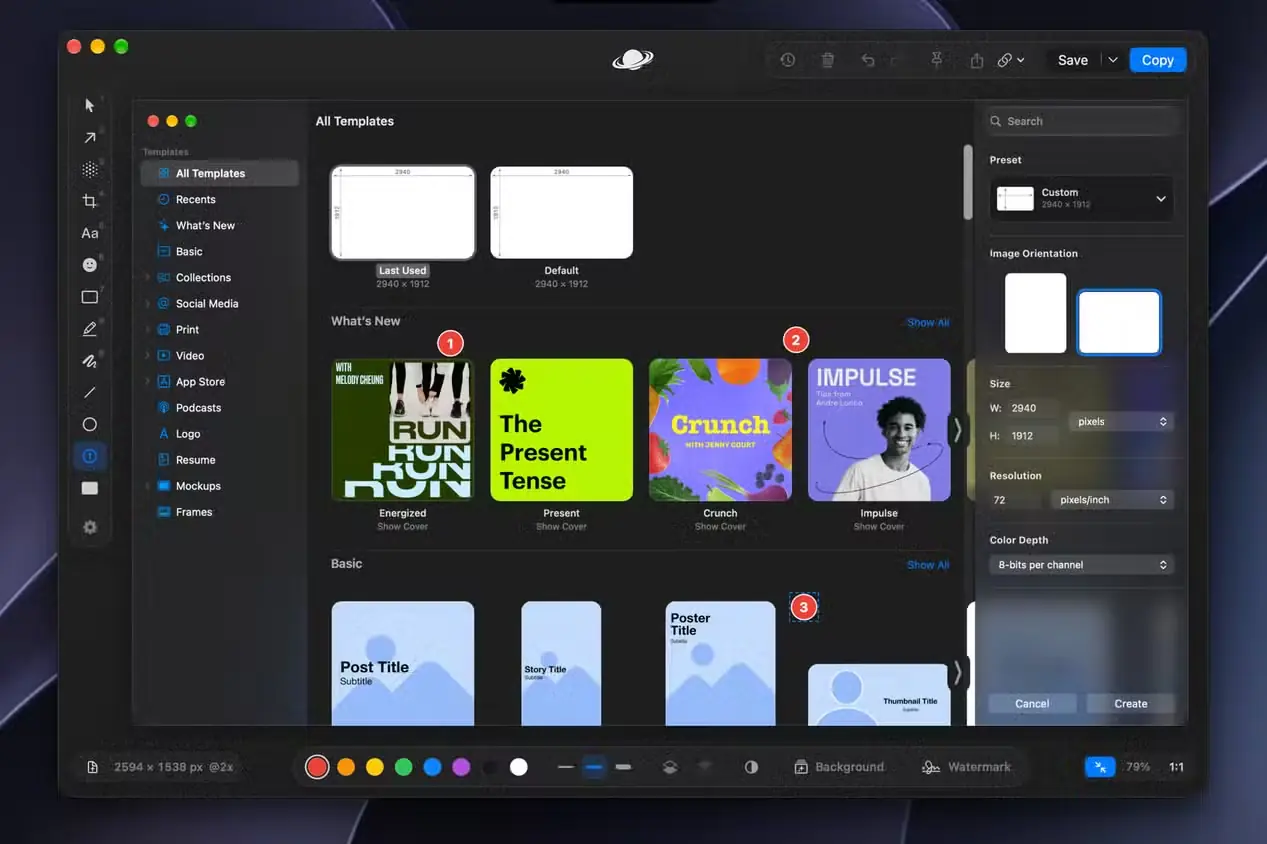The image size is (1267, 844).
Task: Open the Background options button
Action: pyautogui.click(x=839, y=767)
